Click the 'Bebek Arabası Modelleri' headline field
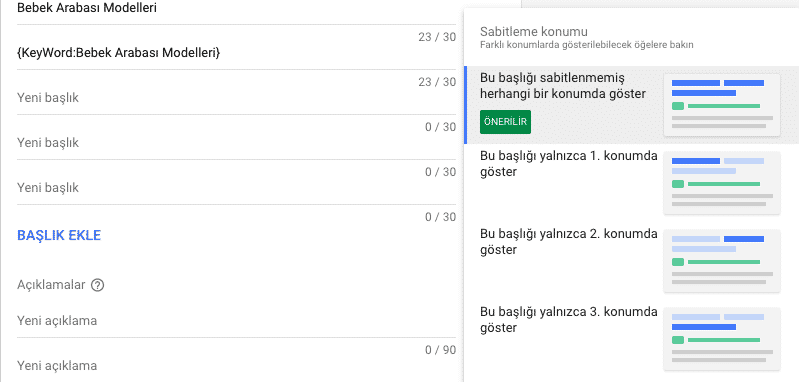Image resolution: width=799 pixels, height=382 pixels. click(236, 9)
